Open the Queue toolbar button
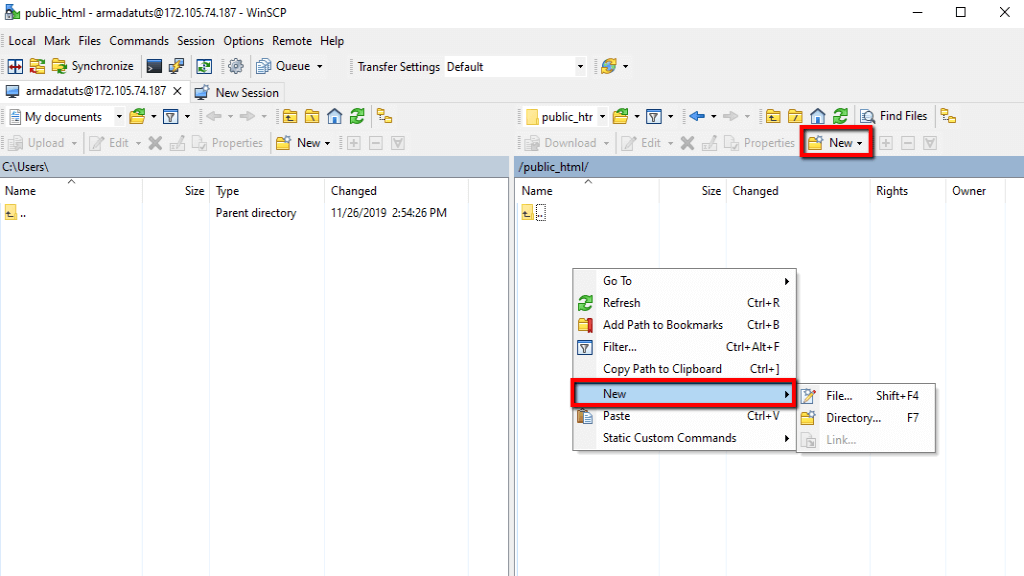Image resolution: width=1024 pixels, height=576 pixels. coord(289,66)
